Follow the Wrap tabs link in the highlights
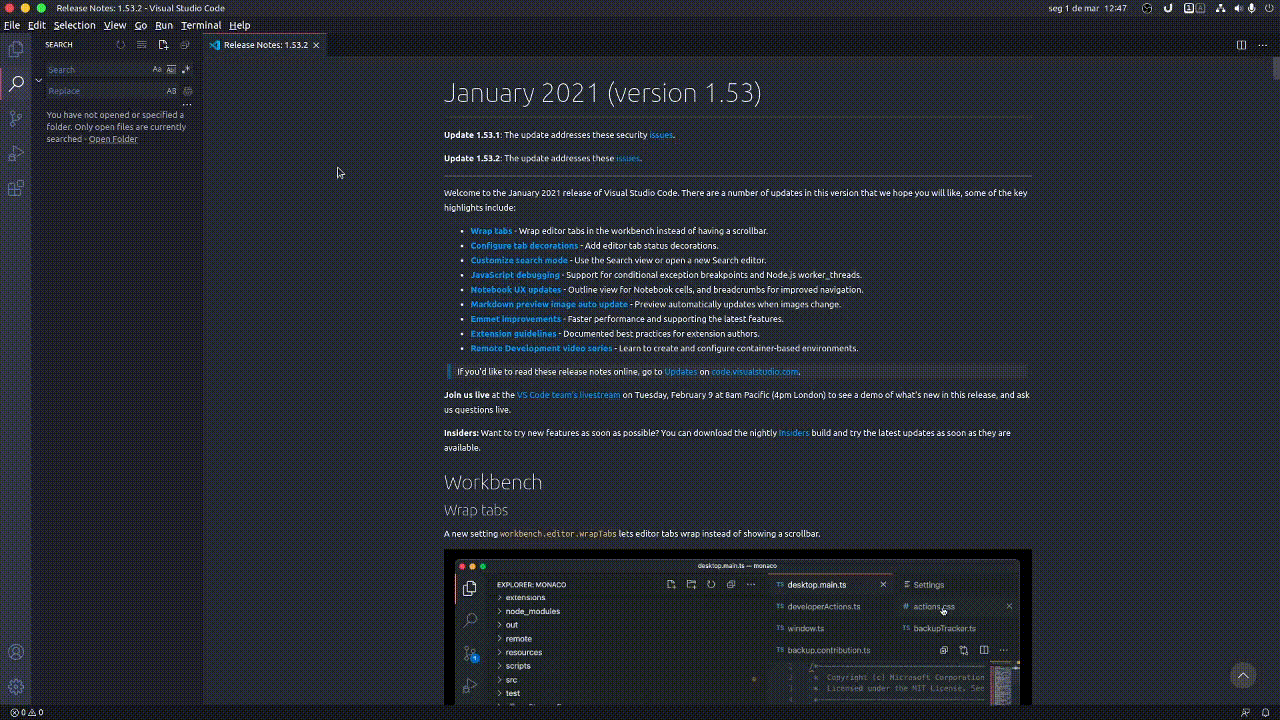The height and width of the screenshot is (720, 1280). [490, 230]
